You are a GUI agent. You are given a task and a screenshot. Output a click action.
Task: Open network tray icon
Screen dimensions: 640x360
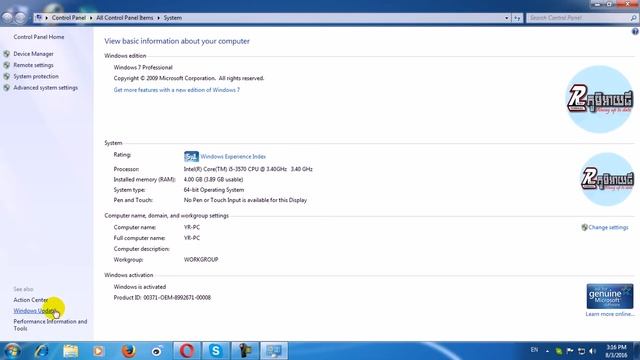[582, 351]
